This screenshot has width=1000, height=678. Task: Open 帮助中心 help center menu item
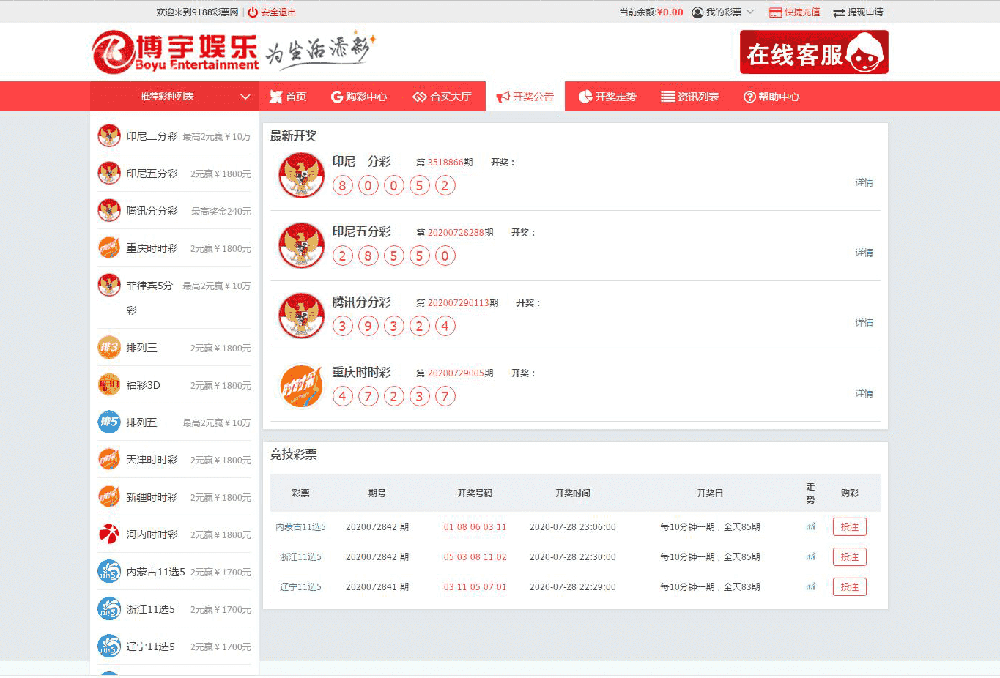pyautogui.click(x=771, y=97)
